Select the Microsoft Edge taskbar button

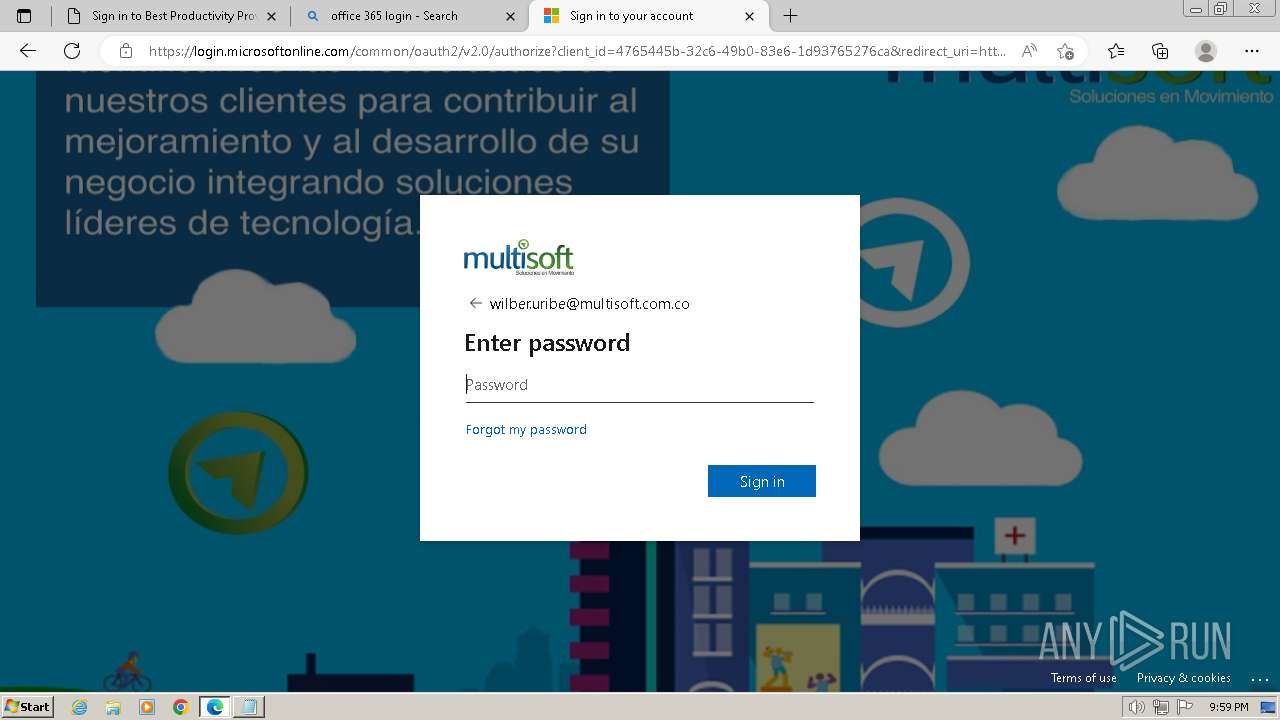(215, 707)
